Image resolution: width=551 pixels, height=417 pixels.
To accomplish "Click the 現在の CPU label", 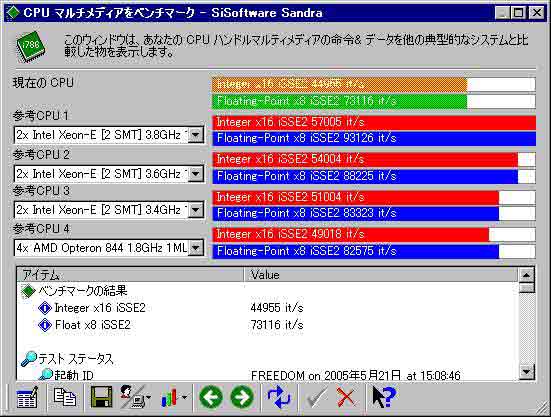I will (x=43, y=83).
